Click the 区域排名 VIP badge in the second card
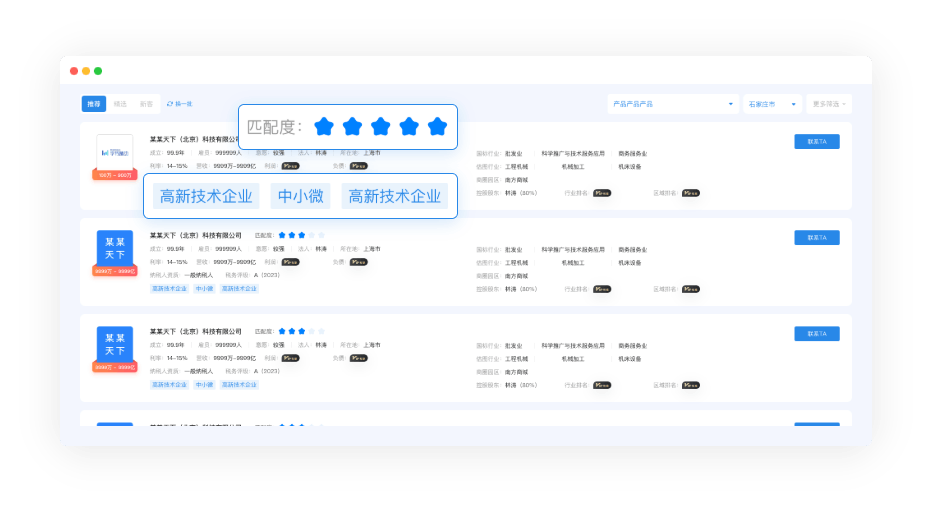This screenshot has height=510, width=932. [691, 289]
